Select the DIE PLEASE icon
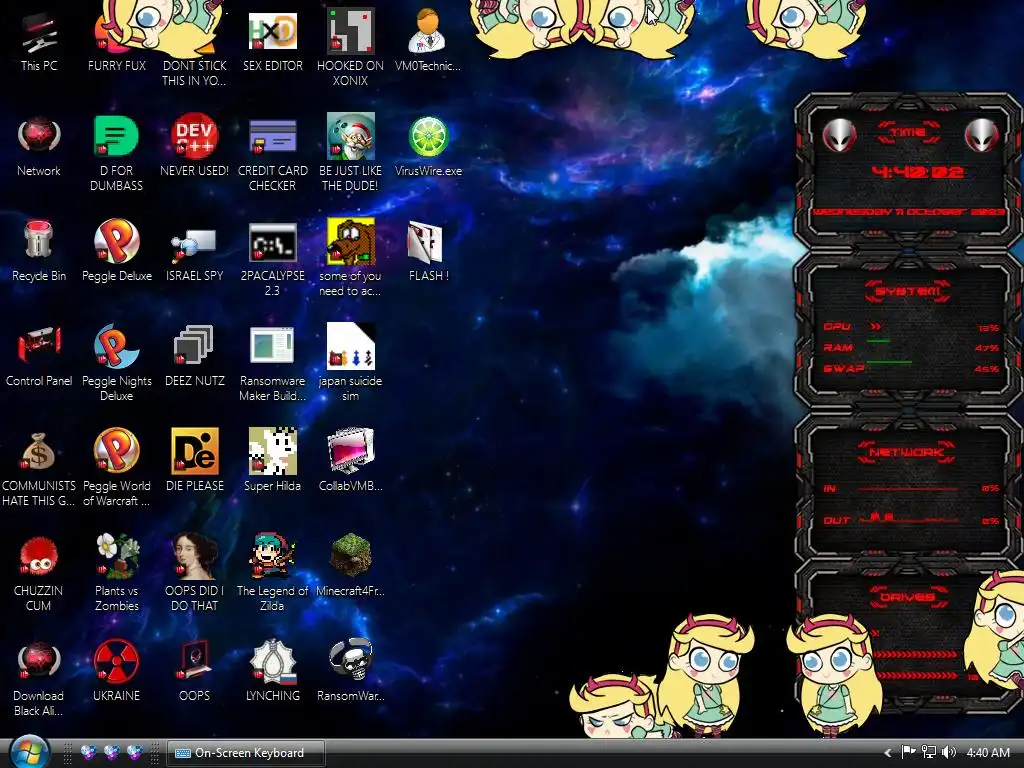This screenshot has width=1024, height=768. point(194,451)
